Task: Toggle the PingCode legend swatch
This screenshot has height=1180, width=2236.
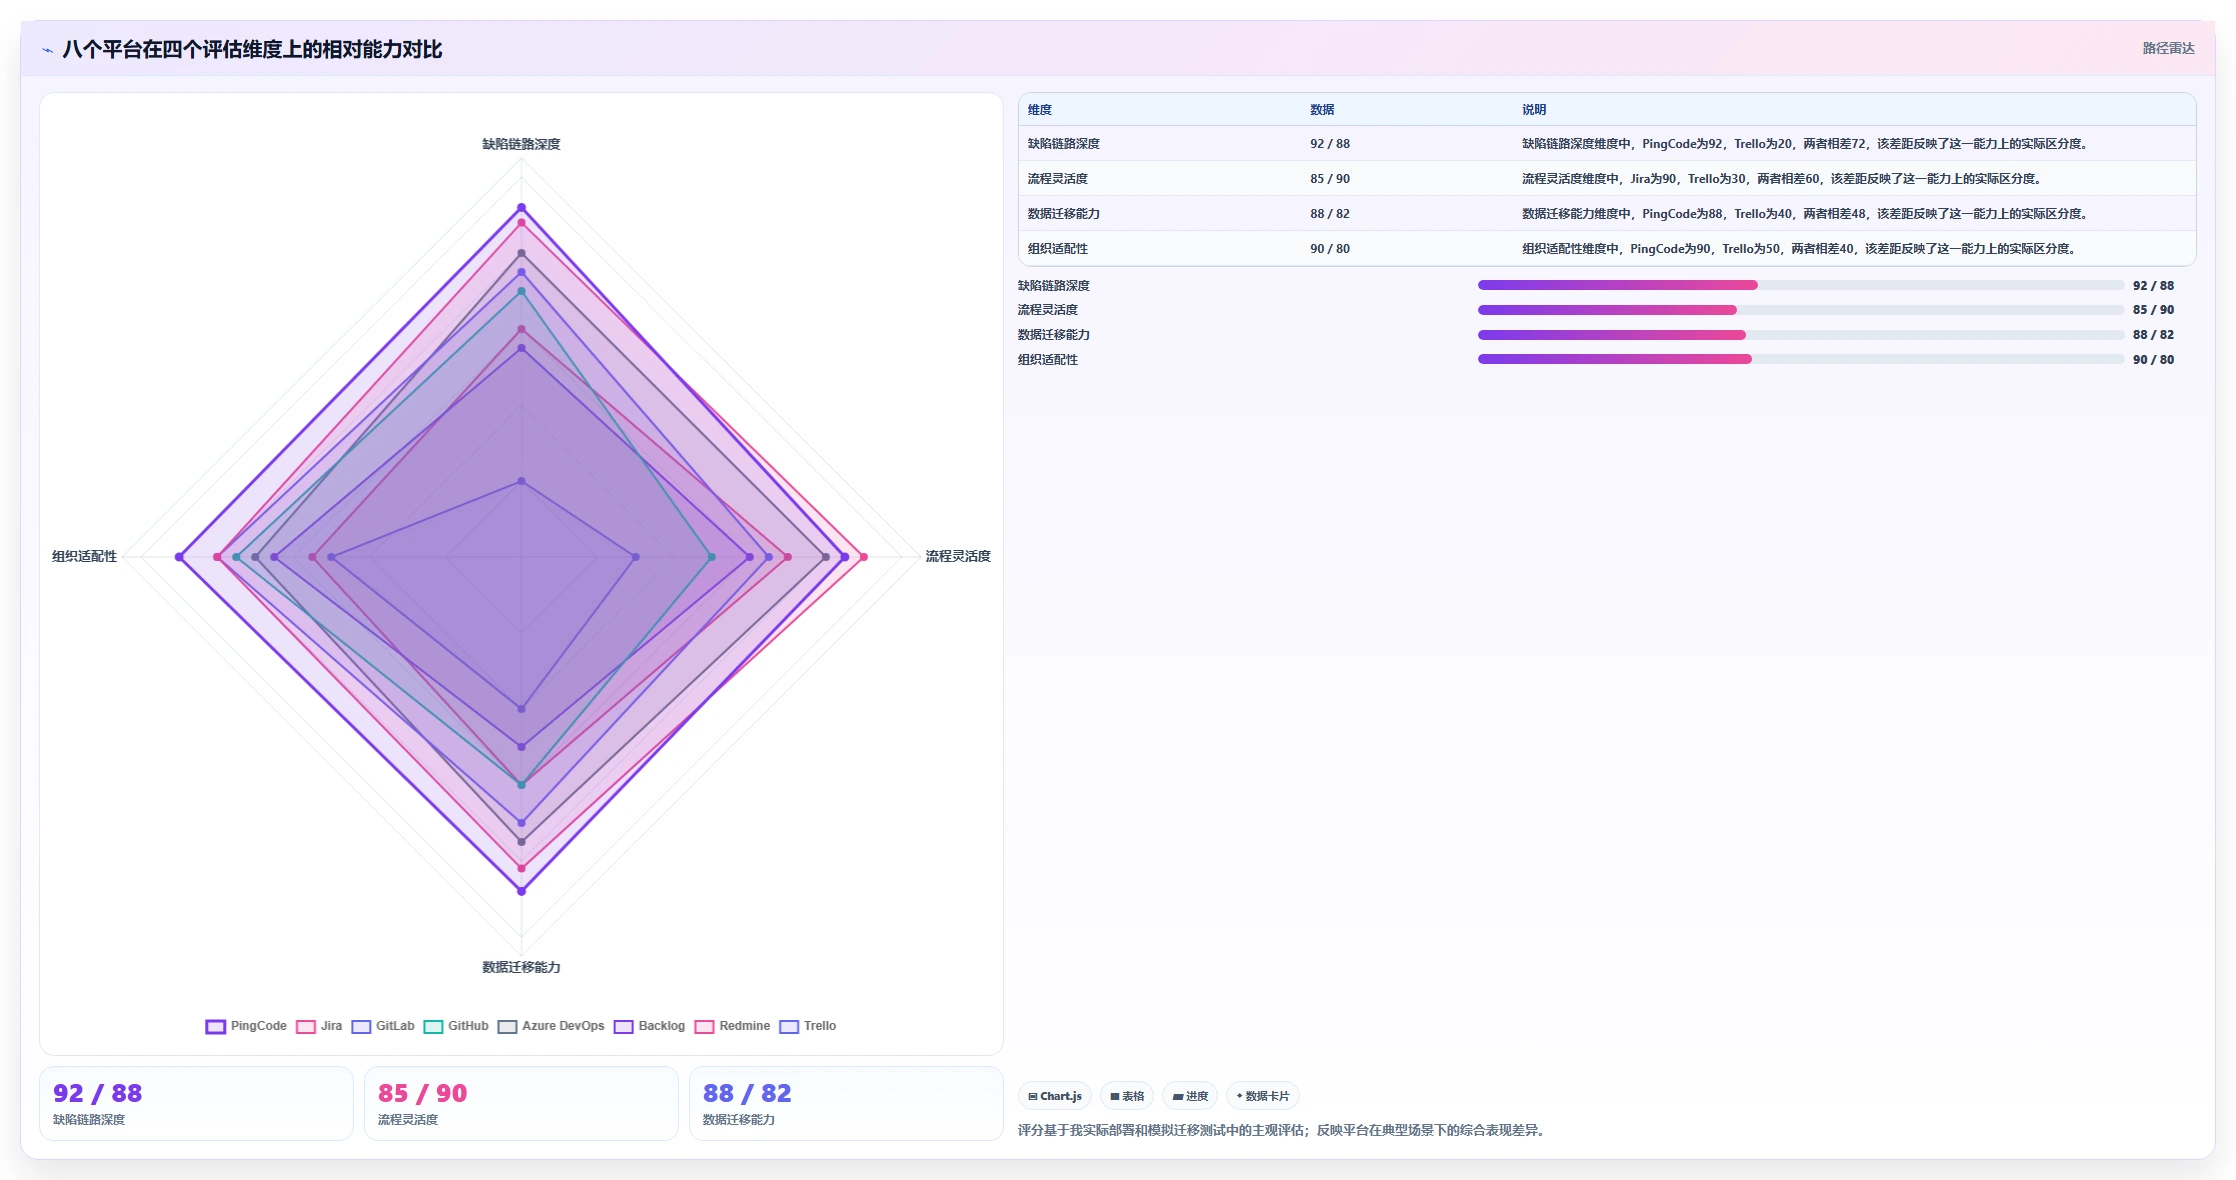Action: point(215,1026)
